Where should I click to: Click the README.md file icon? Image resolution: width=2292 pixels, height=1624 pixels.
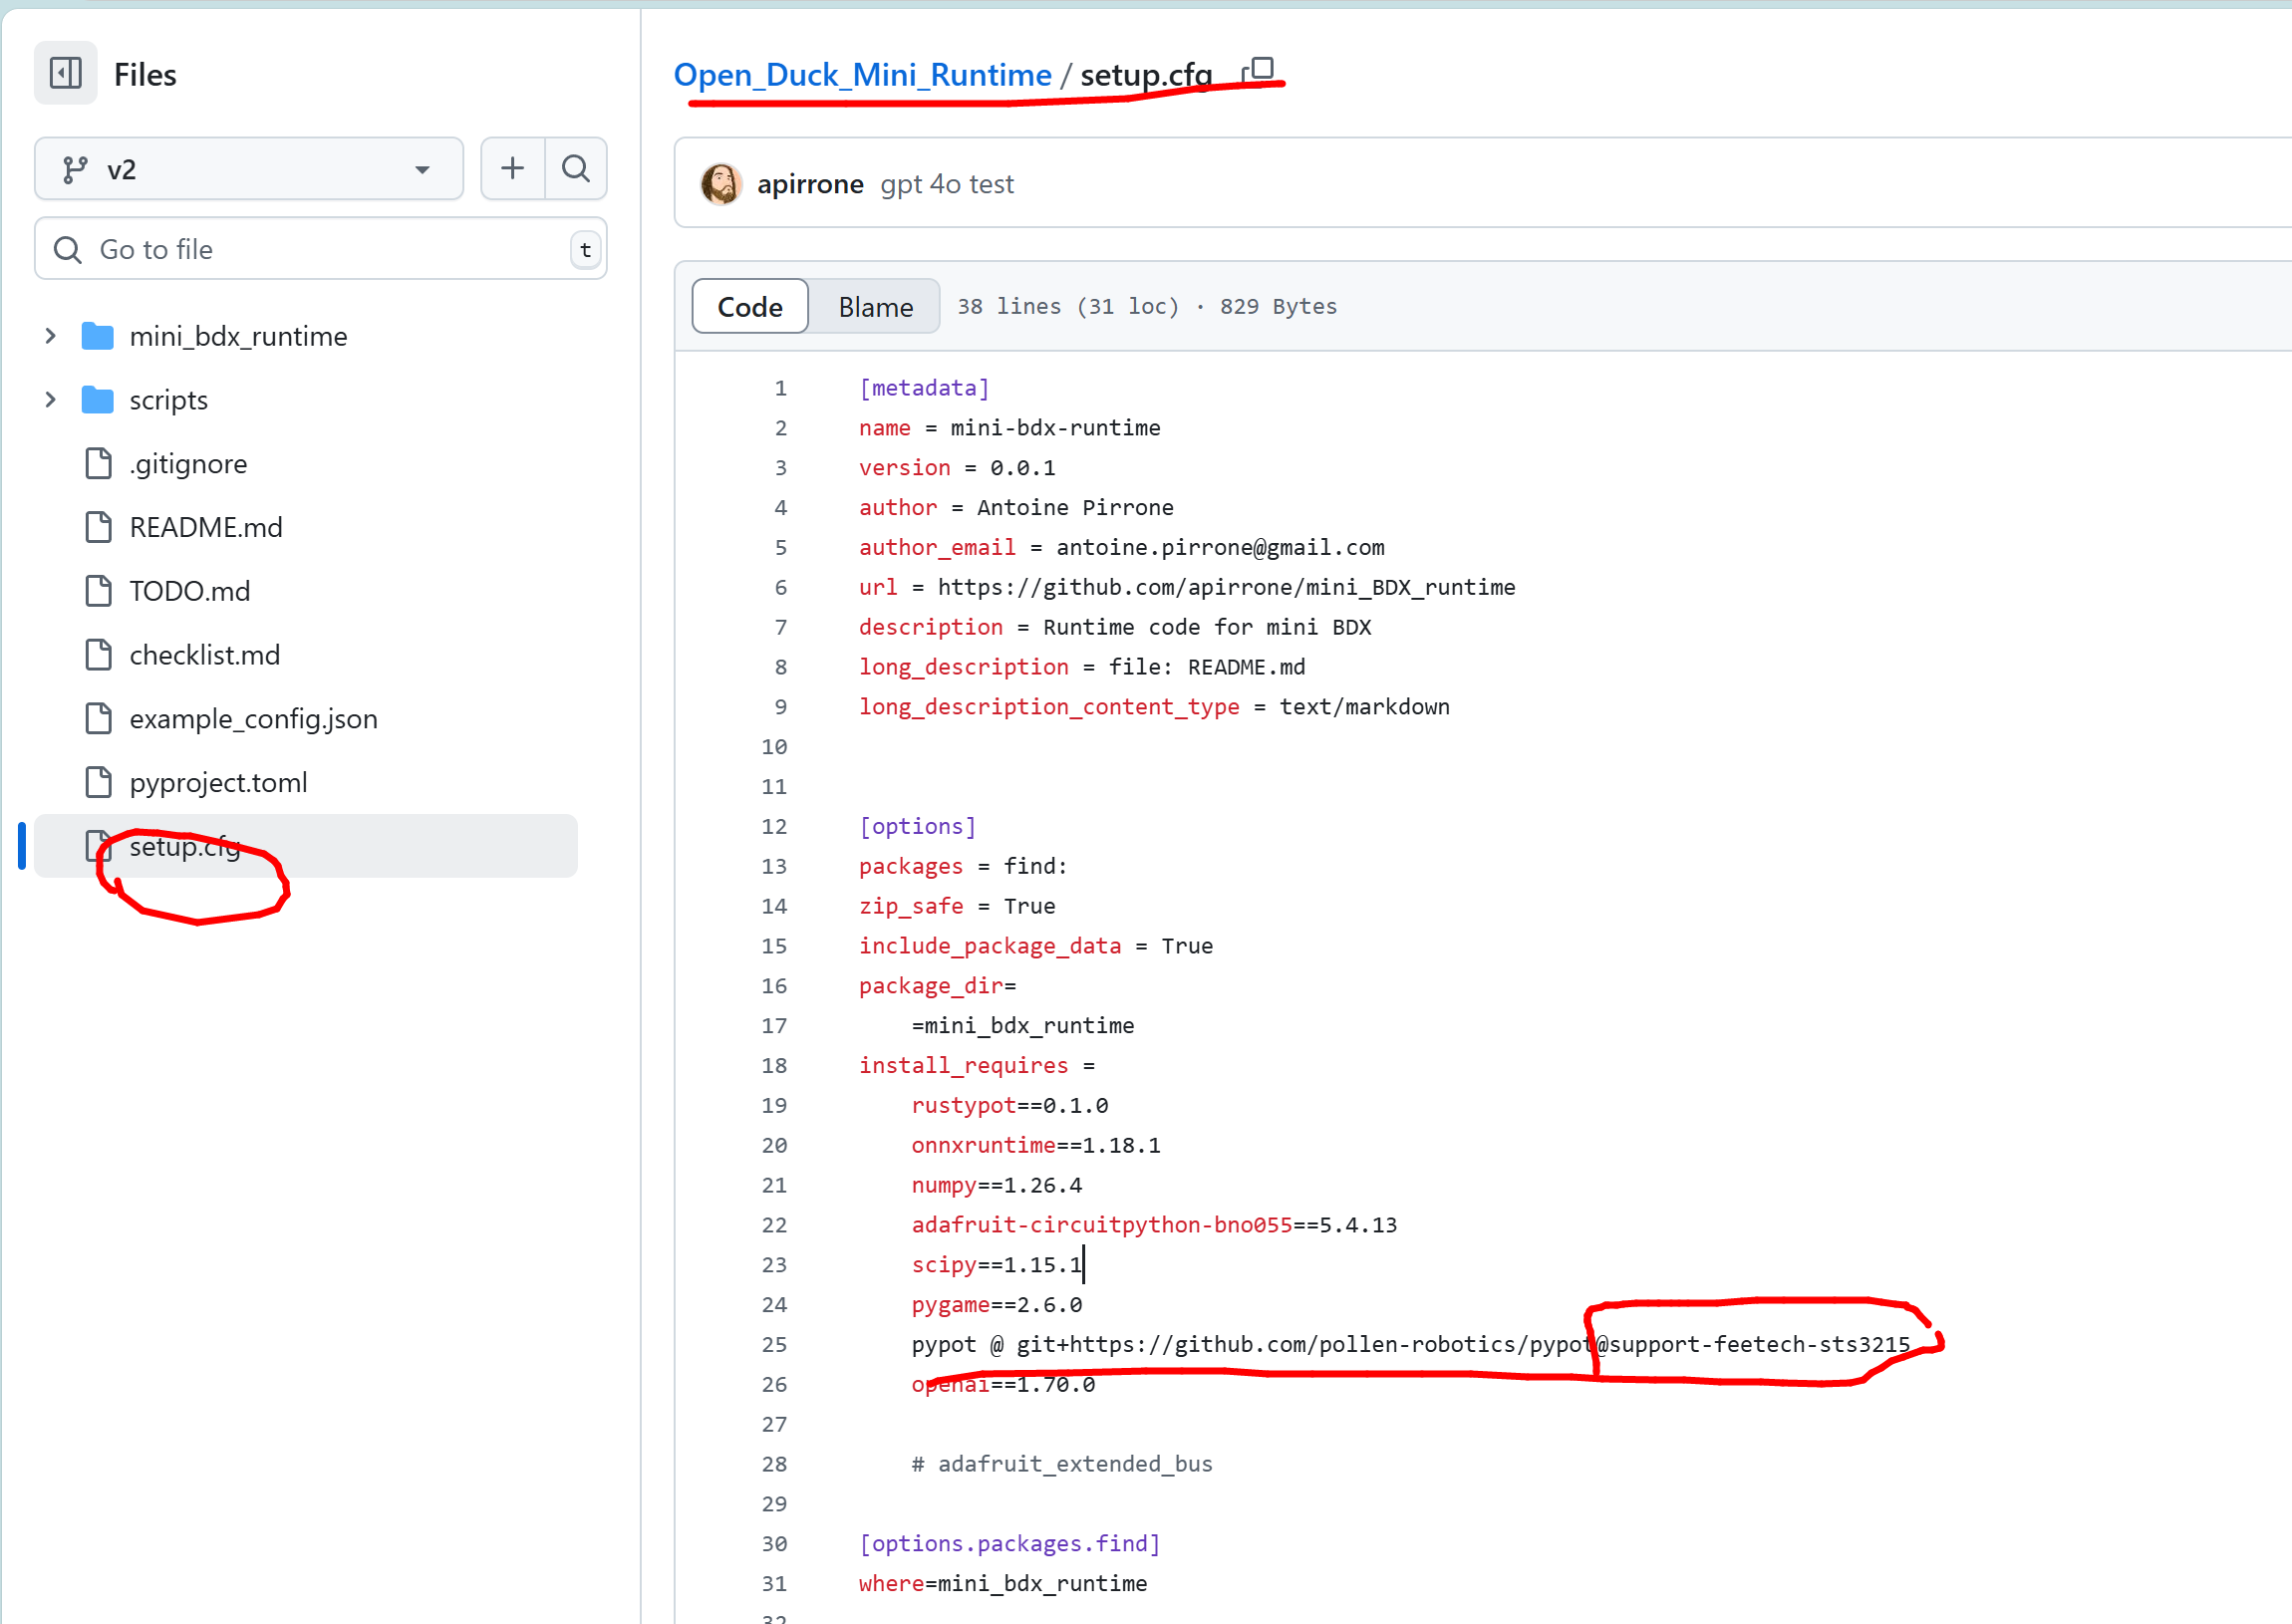[x=98, y=527]
